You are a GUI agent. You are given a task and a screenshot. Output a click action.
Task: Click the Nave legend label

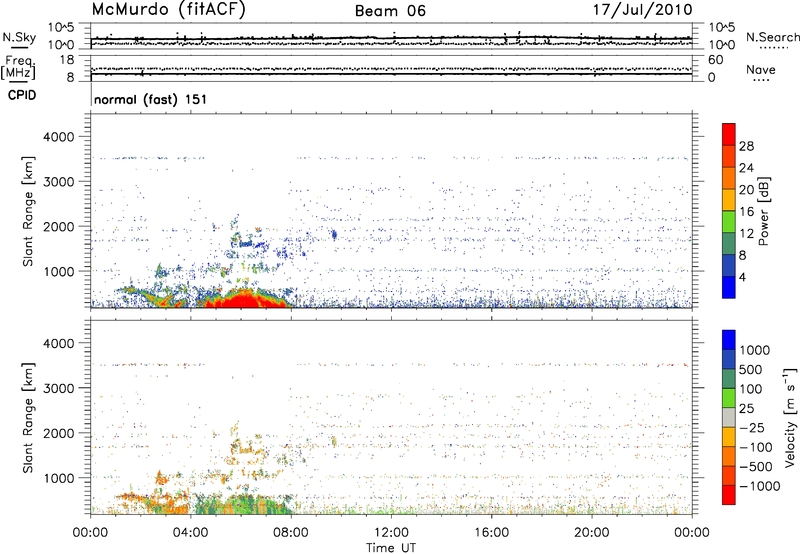tap(761, 70)
